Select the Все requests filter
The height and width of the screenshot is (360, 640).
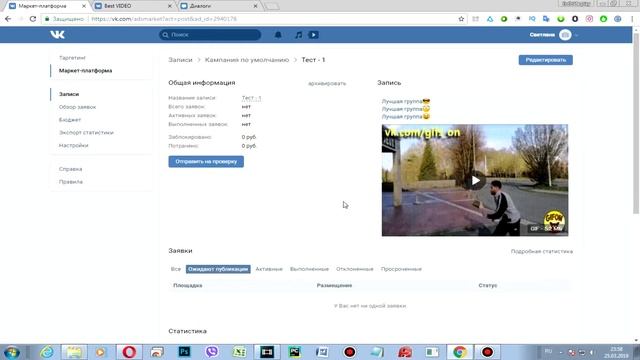click(x=176, y=269)
